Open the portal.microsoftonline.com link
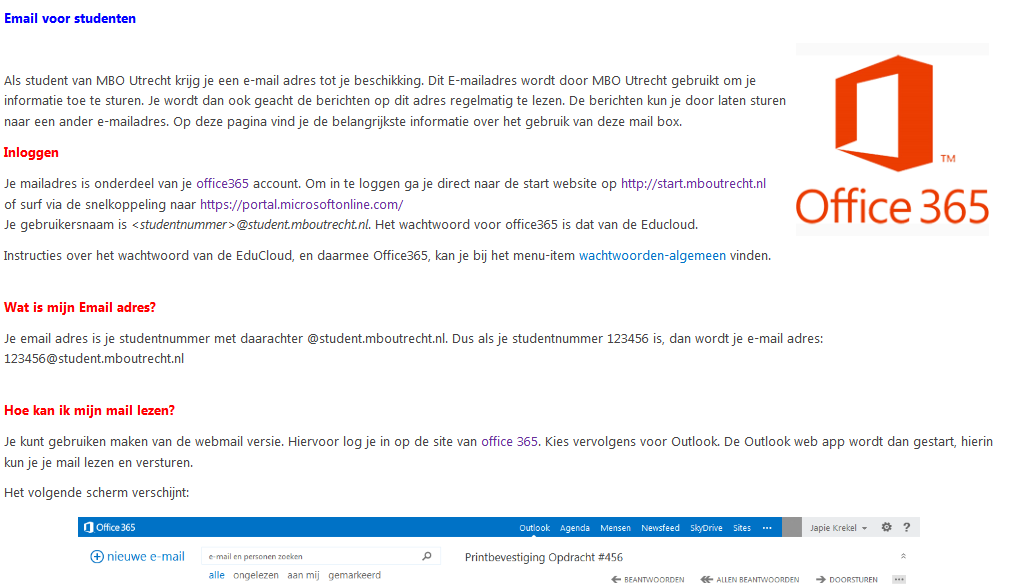Screen dimensions: 1009x585 [x=301, y=205]
